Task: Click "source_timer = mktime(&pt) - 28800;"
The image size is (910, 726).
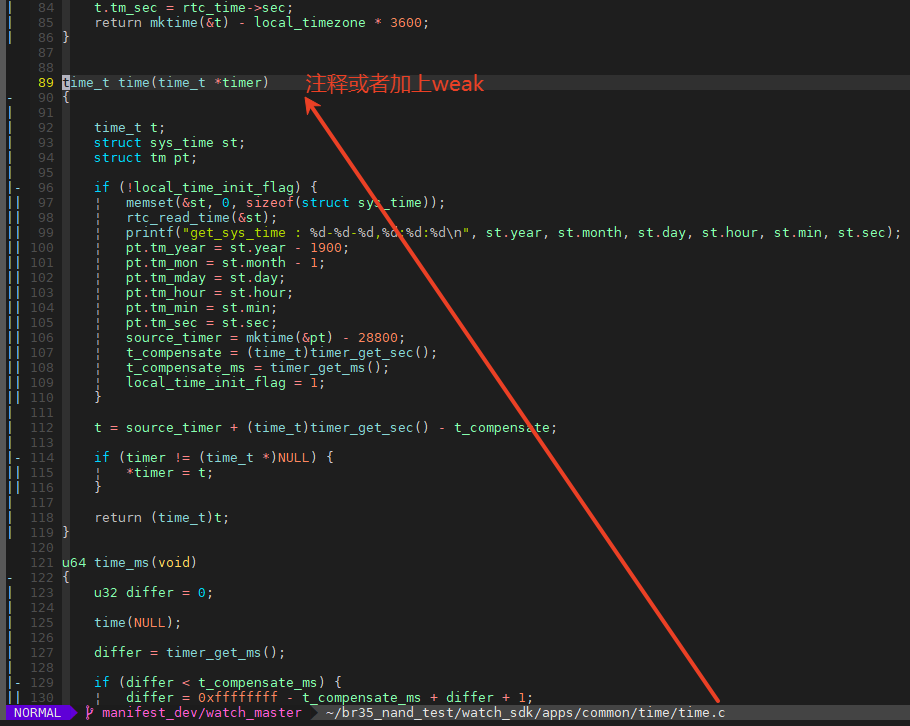Action: (x=266, y=338)
